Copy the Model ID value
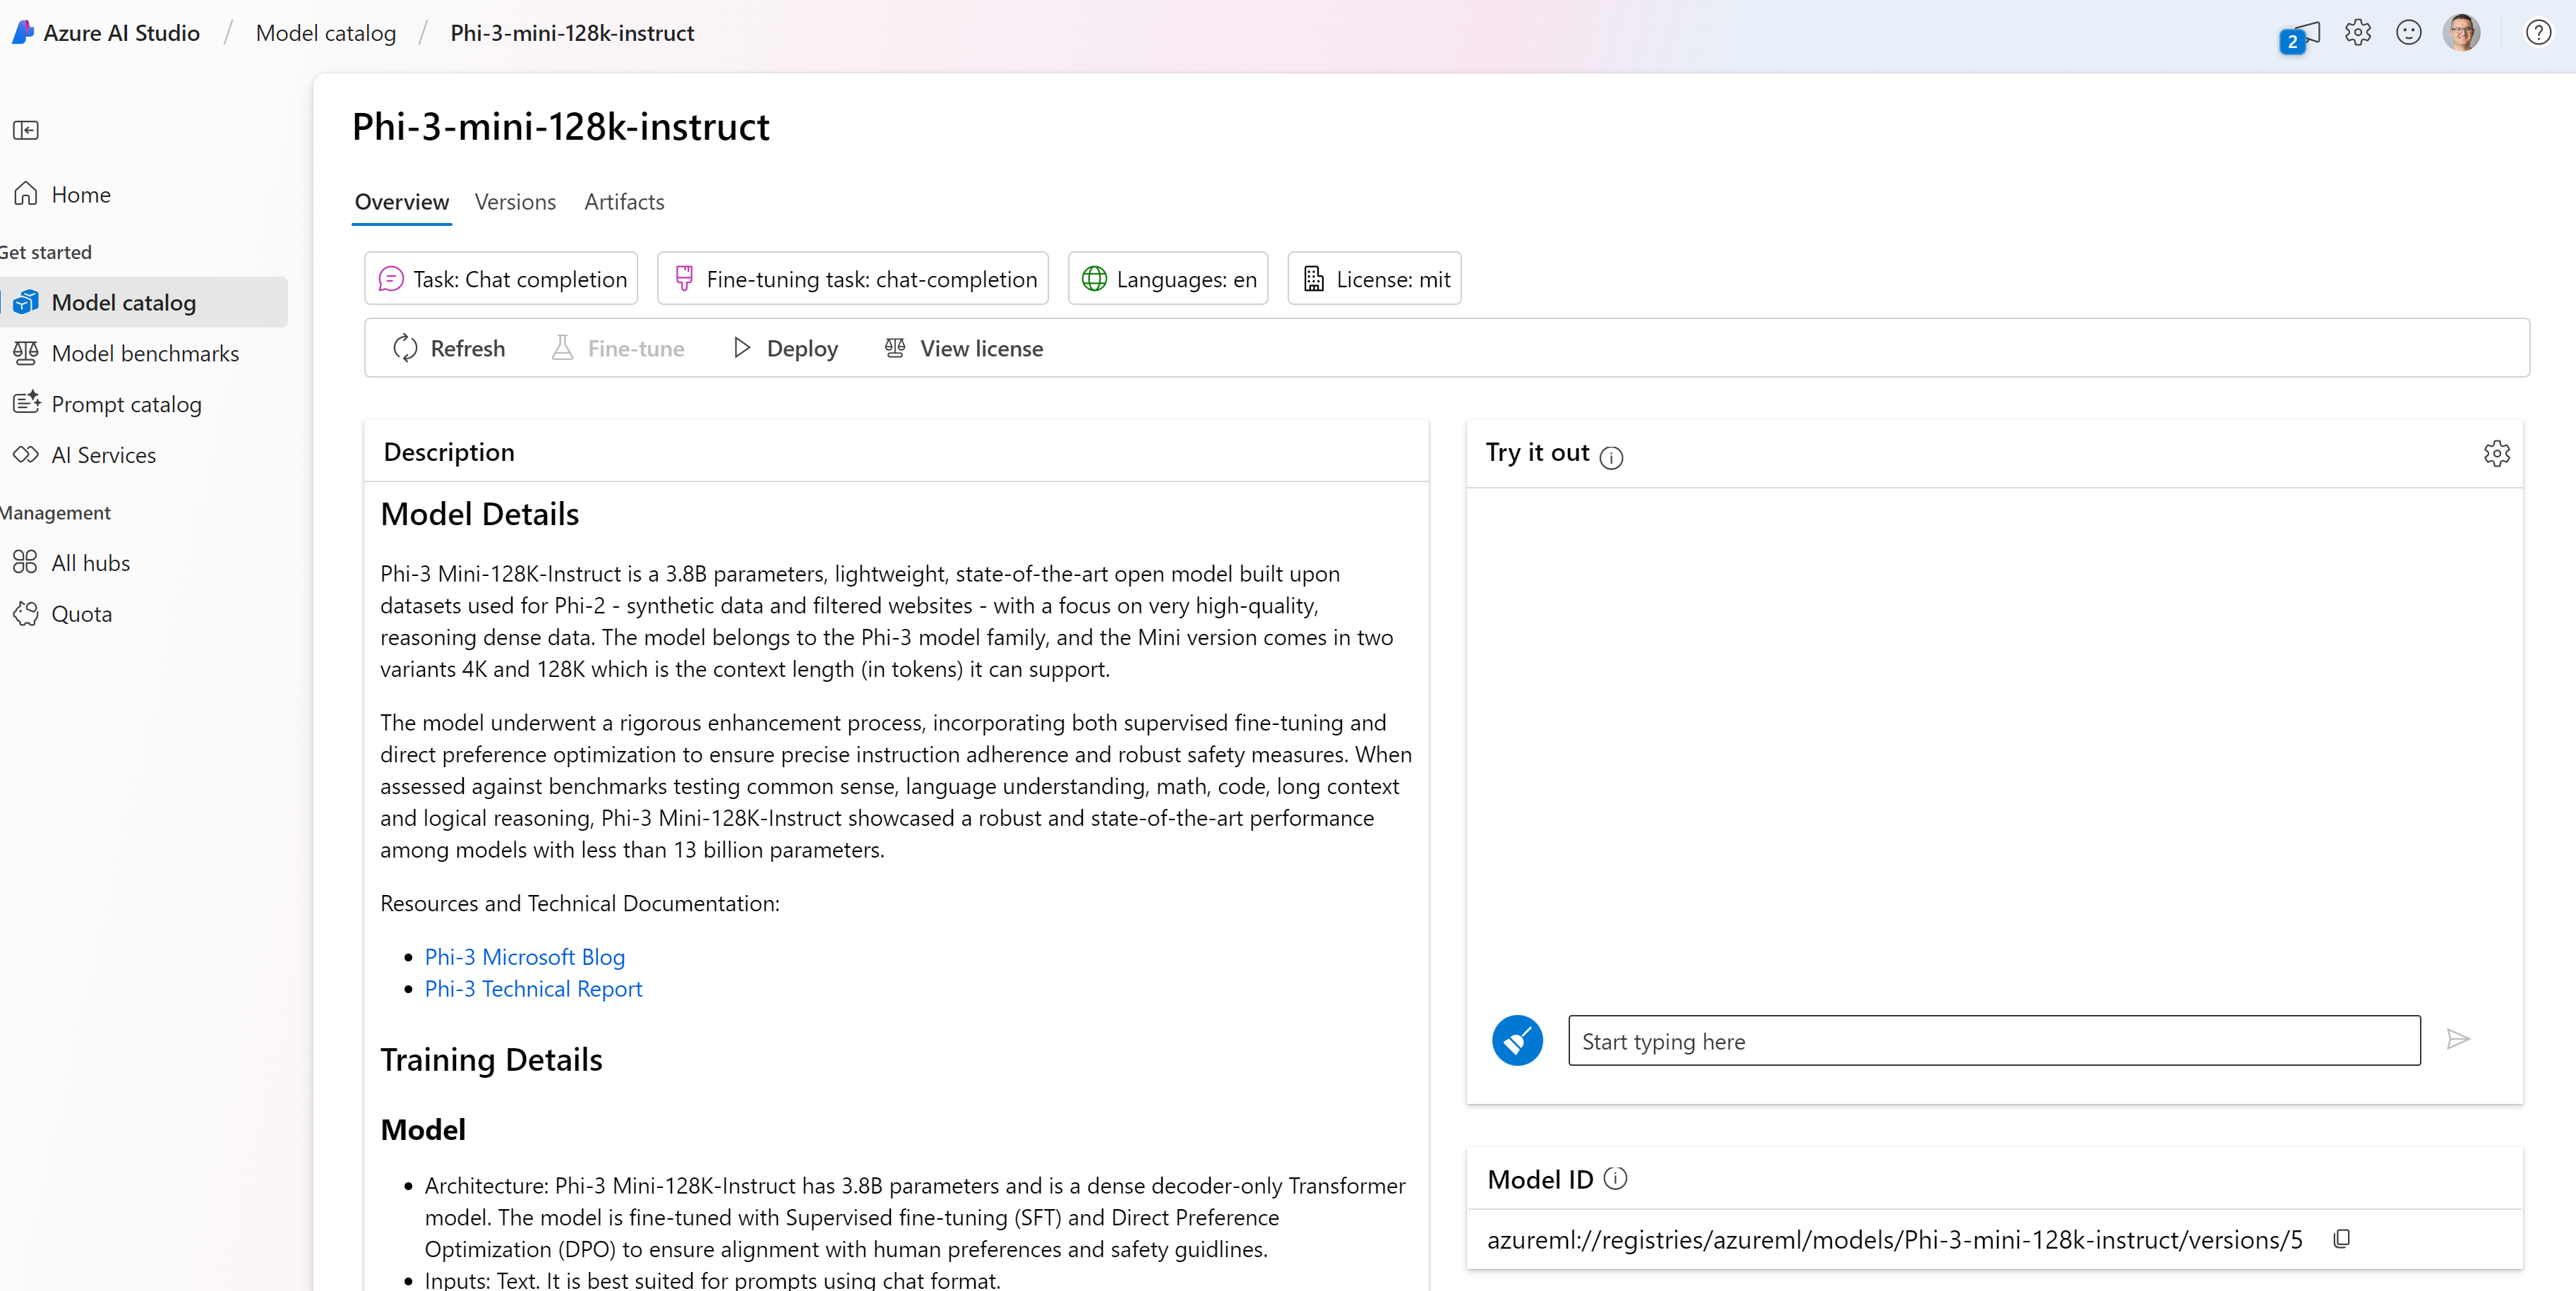 (x=2342, y=1238)
